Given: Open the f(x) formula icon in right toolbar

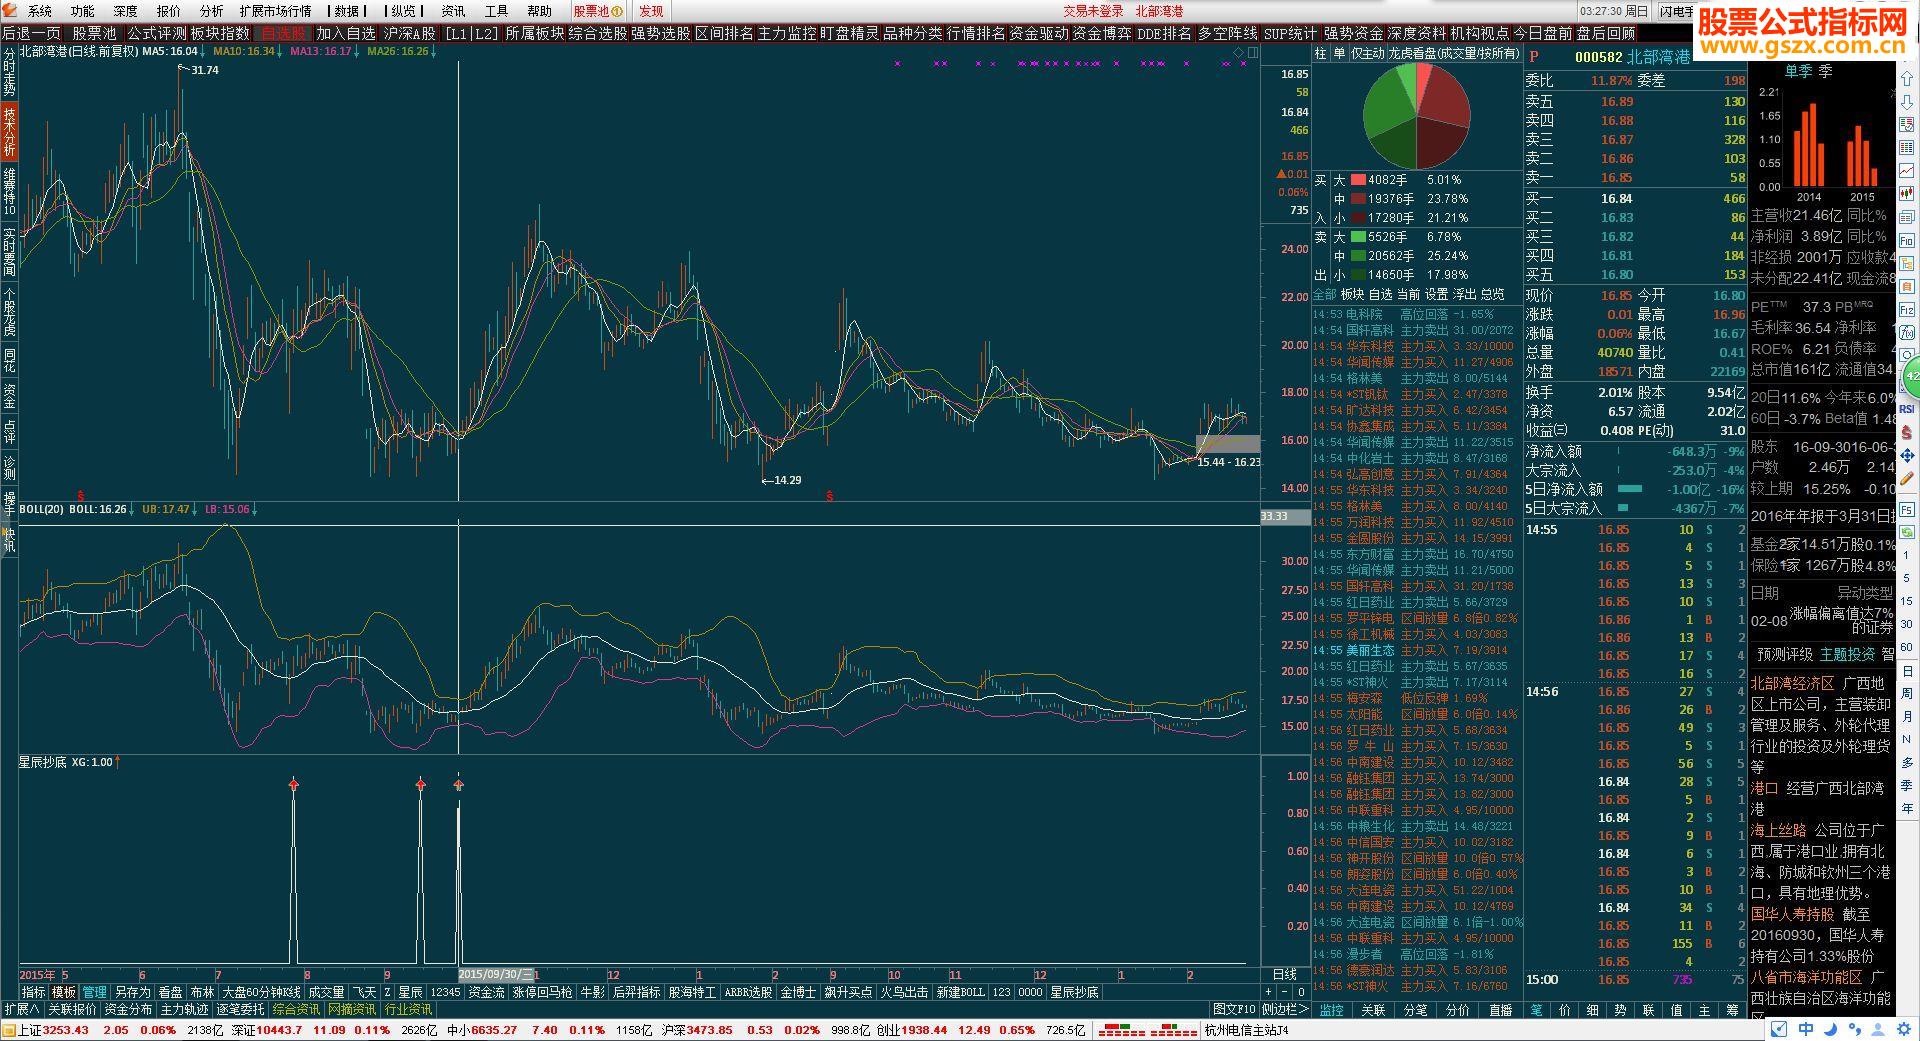Looking at the screenshot, I should point(1907,334).
